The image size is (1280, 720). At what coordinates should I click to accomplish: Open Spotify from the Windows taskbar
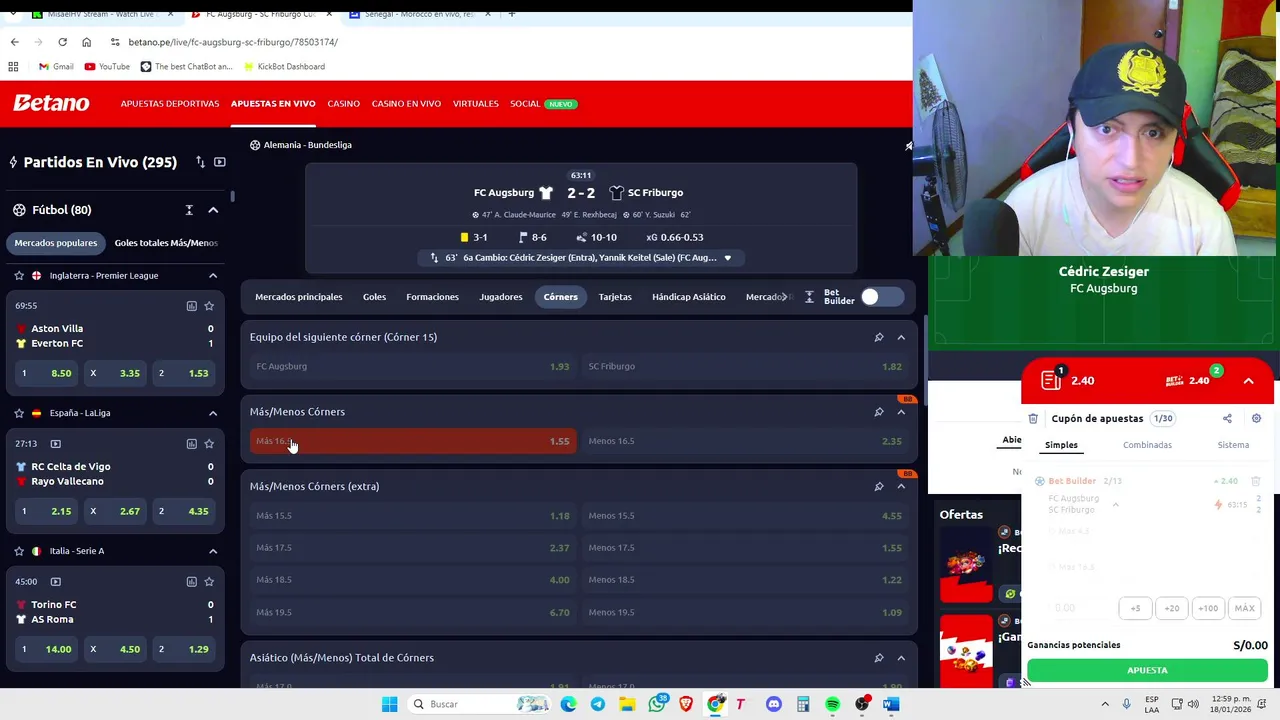tap(832, 704)
